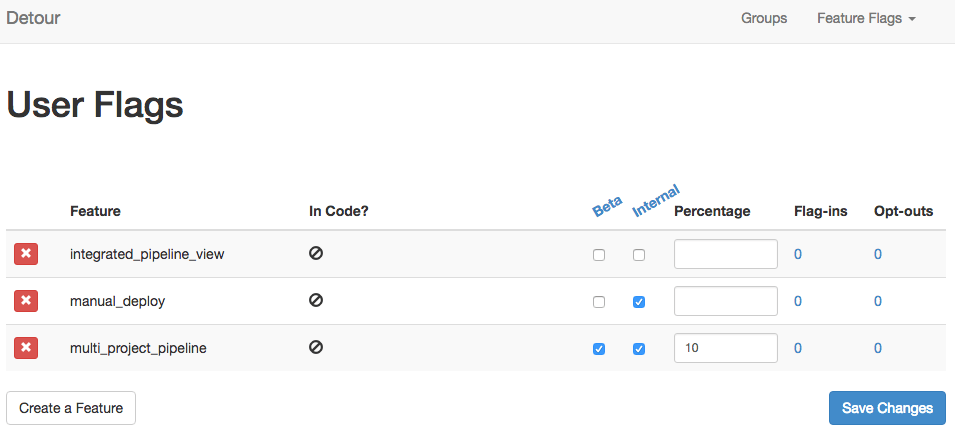Screen dimensions: 955x434
Task: Uncheck Internal for manual_deploy
Action: (639, 302)
